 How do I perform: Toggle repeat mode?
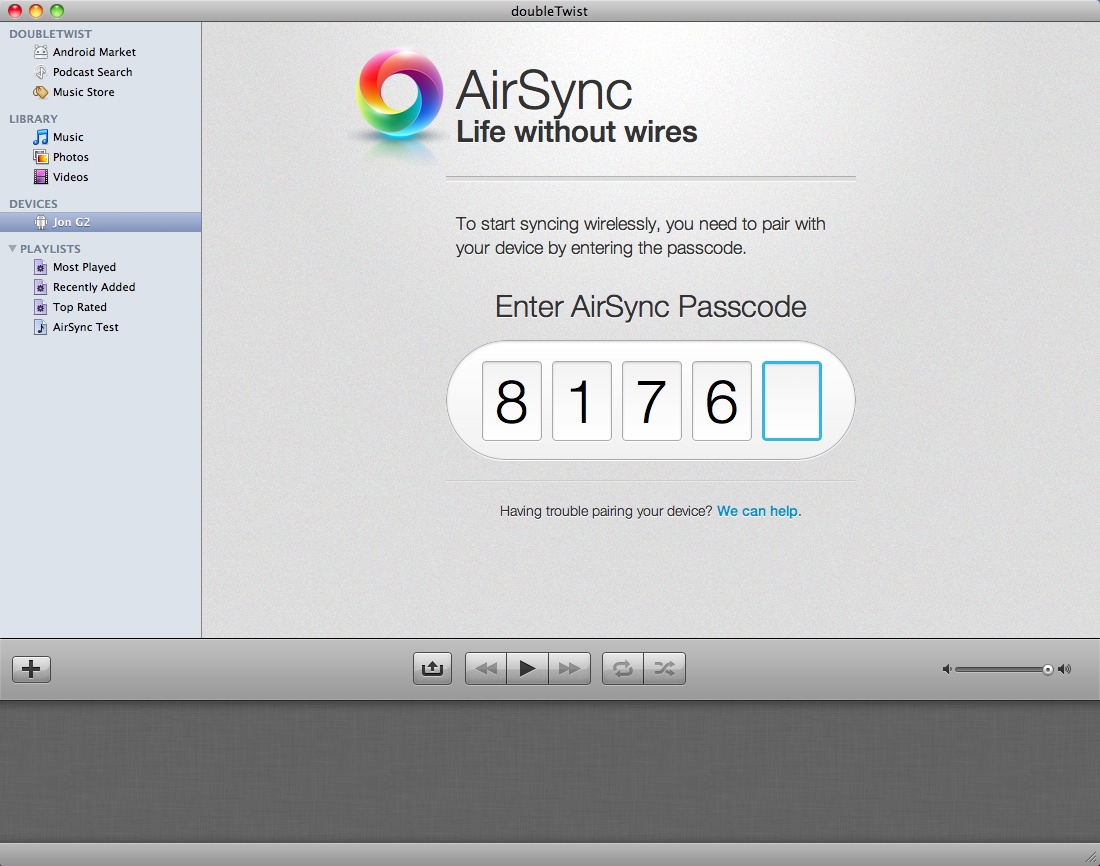click(622, 668)
